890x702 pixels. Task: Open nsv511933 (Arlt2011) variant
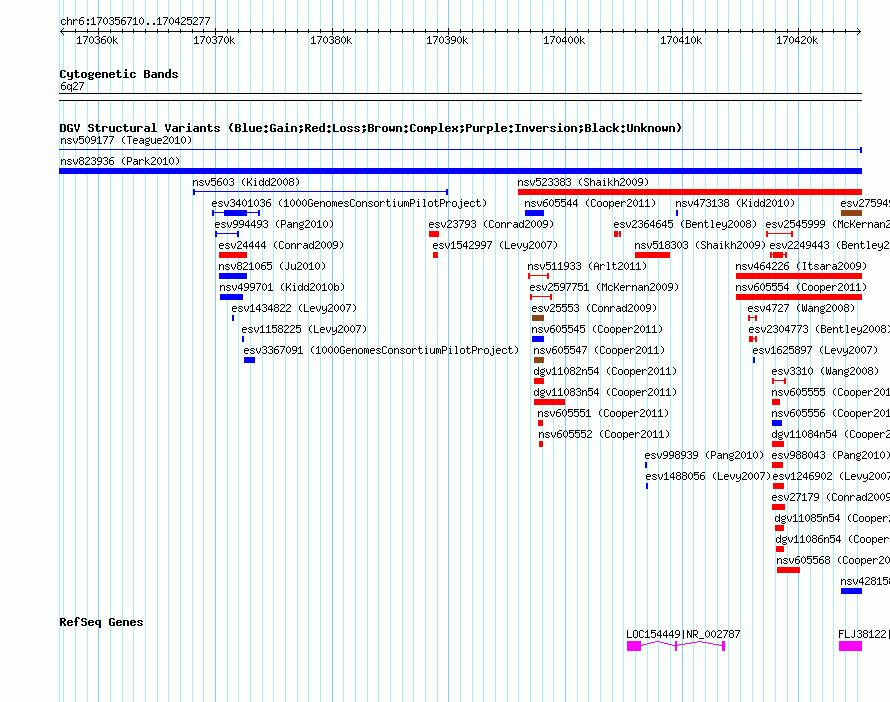(538, 276)
